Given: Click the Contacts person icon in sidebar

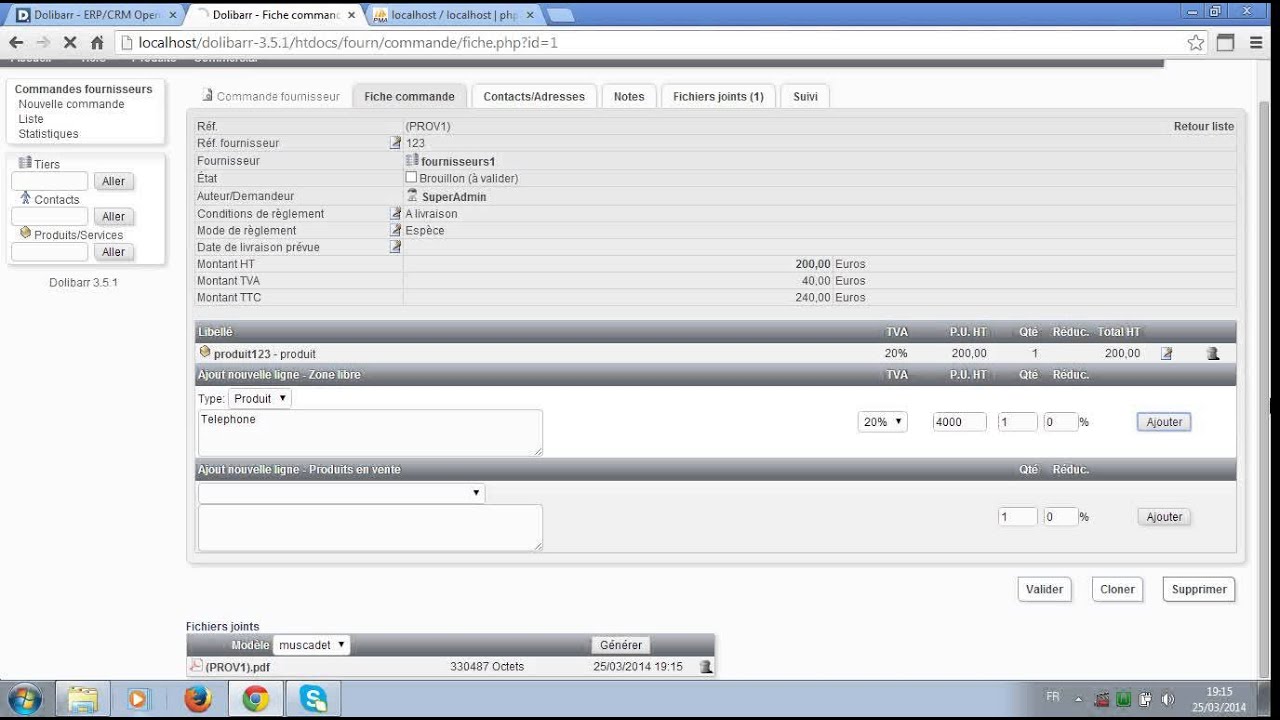Looking at the screenshot, I should (26, 198).
